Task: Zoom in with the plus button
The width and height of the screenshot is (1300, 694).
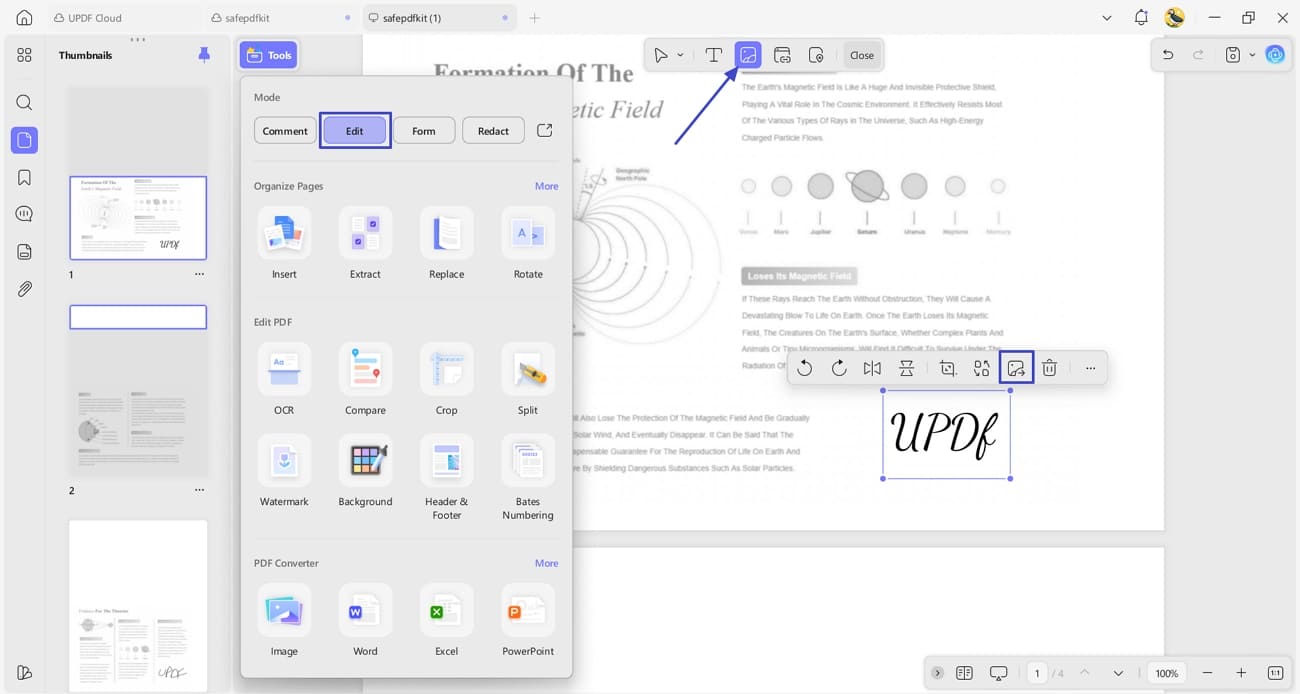Action: pos(1241,673)
